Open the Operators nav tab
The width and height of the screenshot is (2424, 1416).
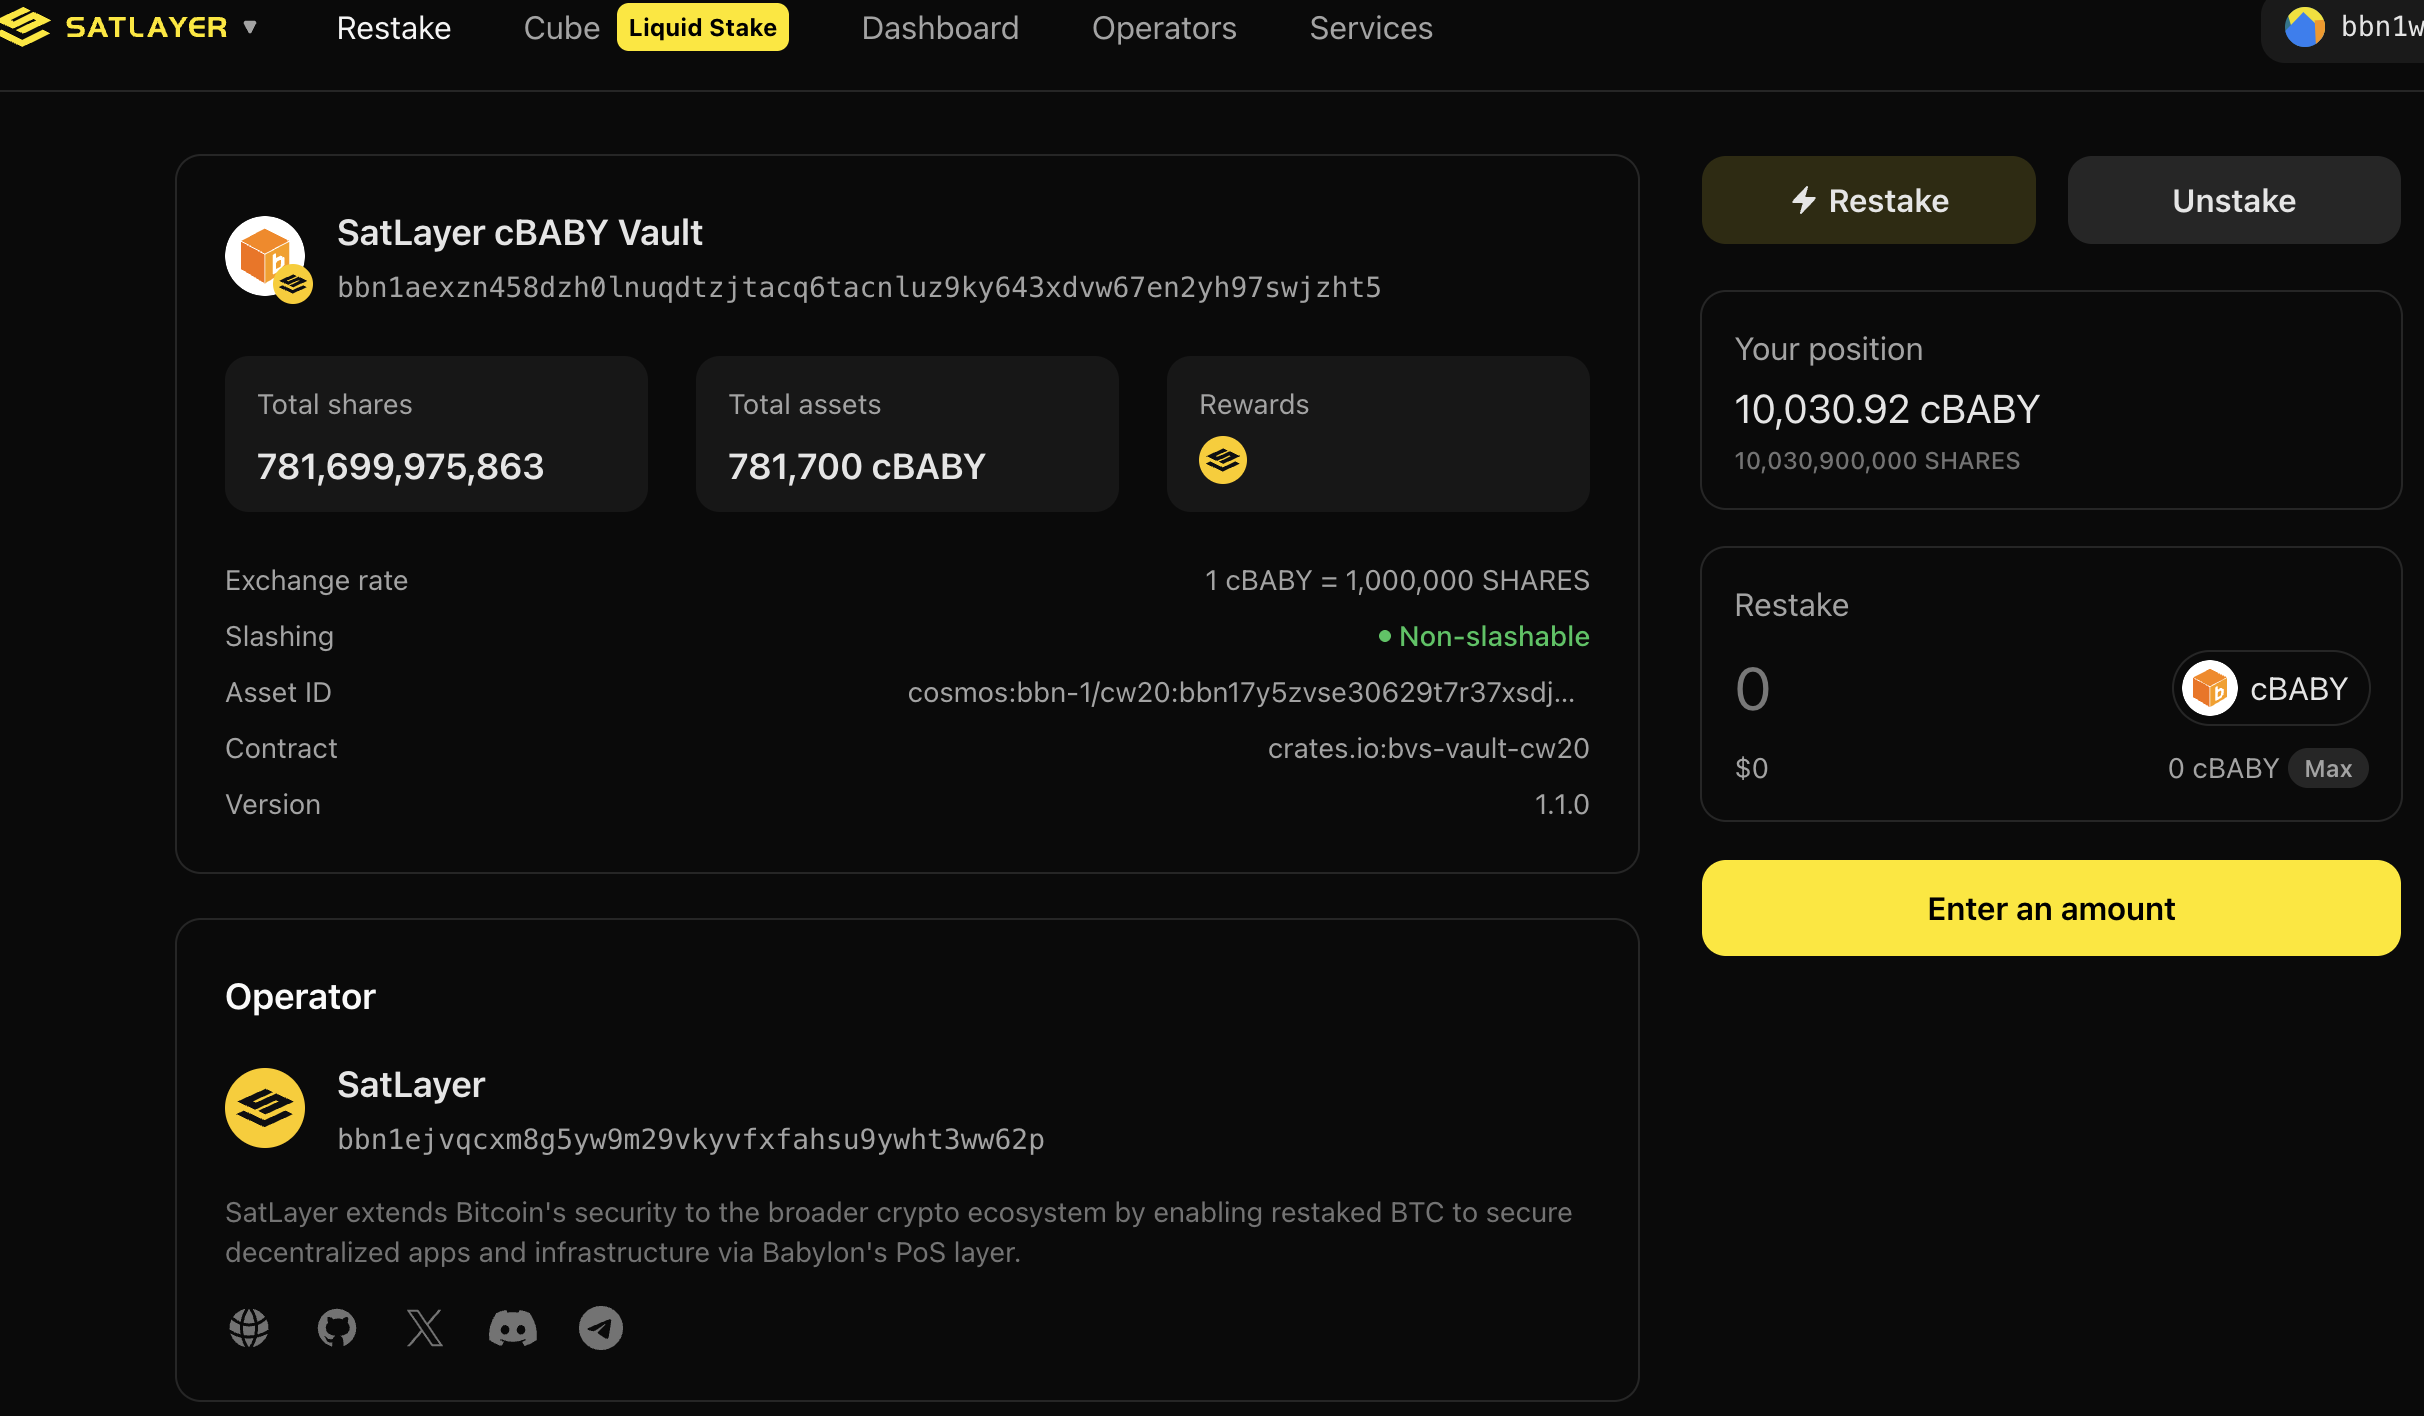tap(1164, 28)
